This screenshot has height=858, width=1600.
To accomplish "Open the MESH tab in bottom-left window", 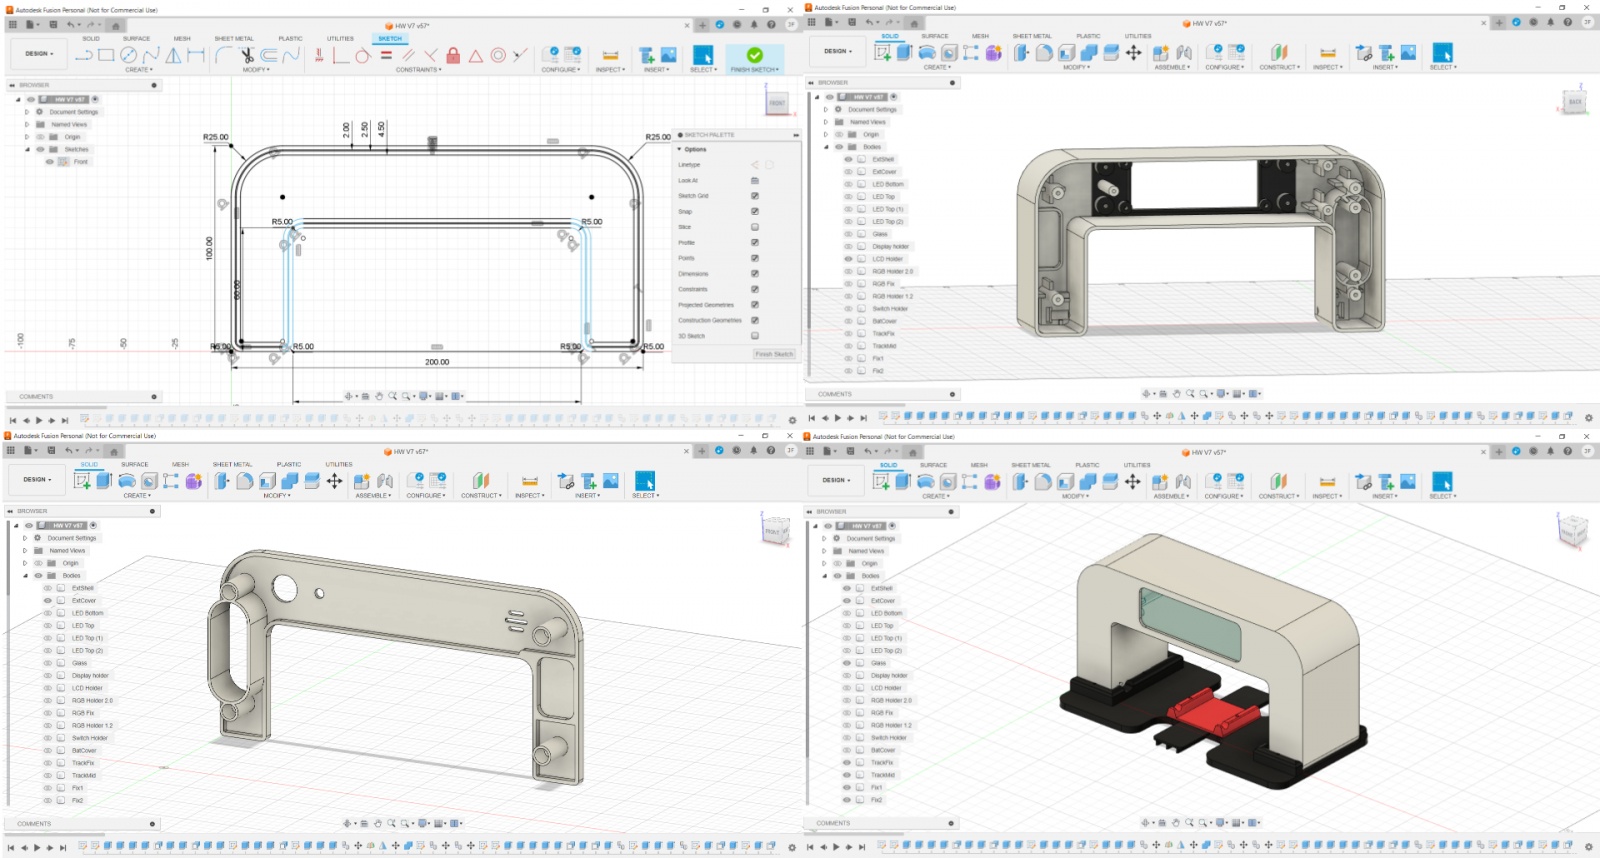I will pyautogui.click(x=180, y=464).
